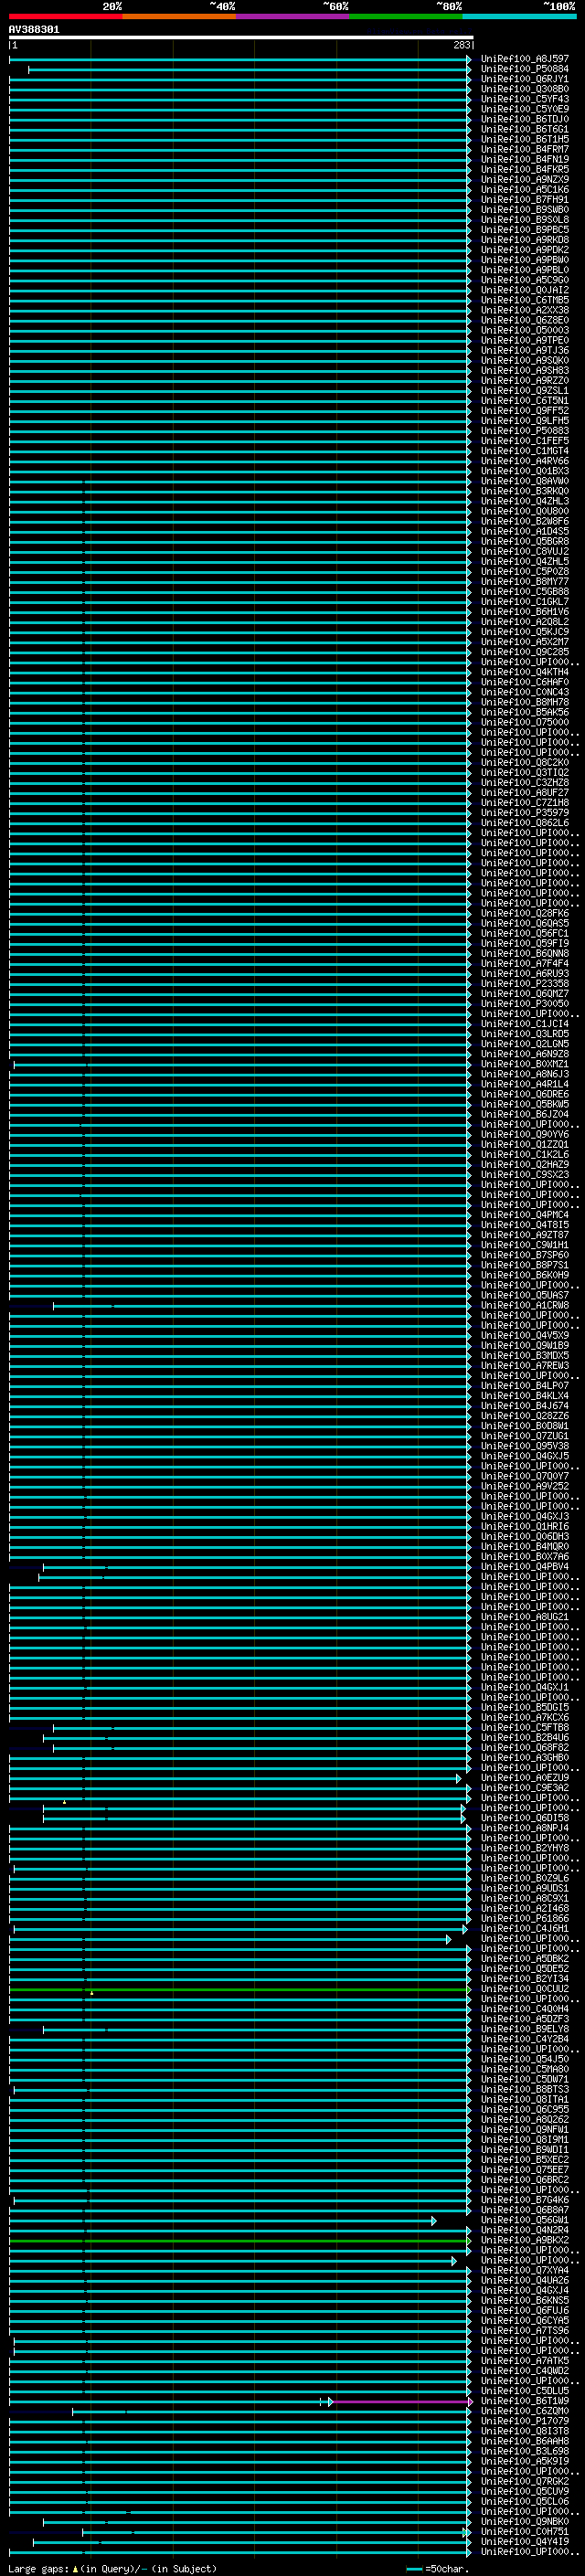
Task: Click the purple alignment segment of UniRef100_B6T1W9
Action: 402,2401
